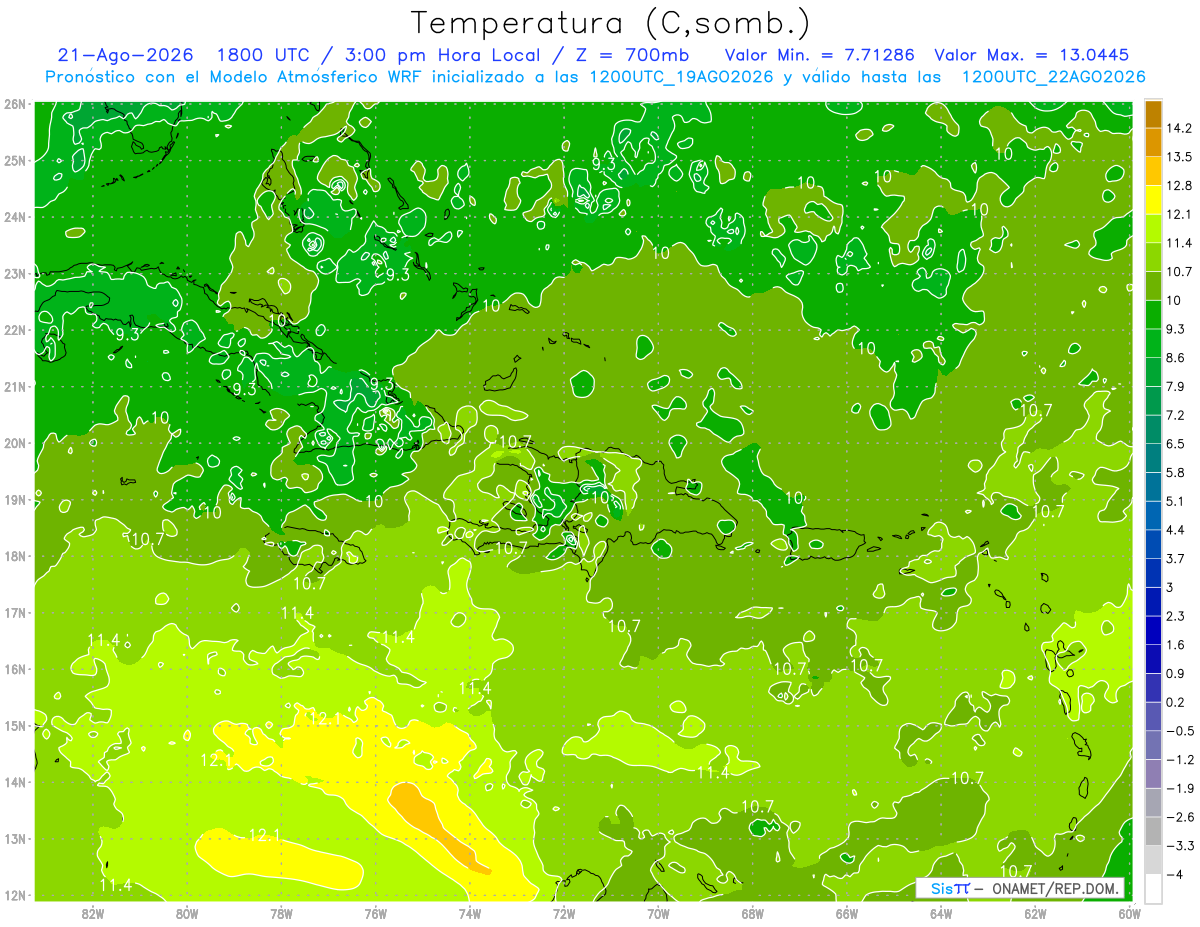1200x927 pixels.
Task: Click the latitude label "24N"
Action: [x=15, y=217]
